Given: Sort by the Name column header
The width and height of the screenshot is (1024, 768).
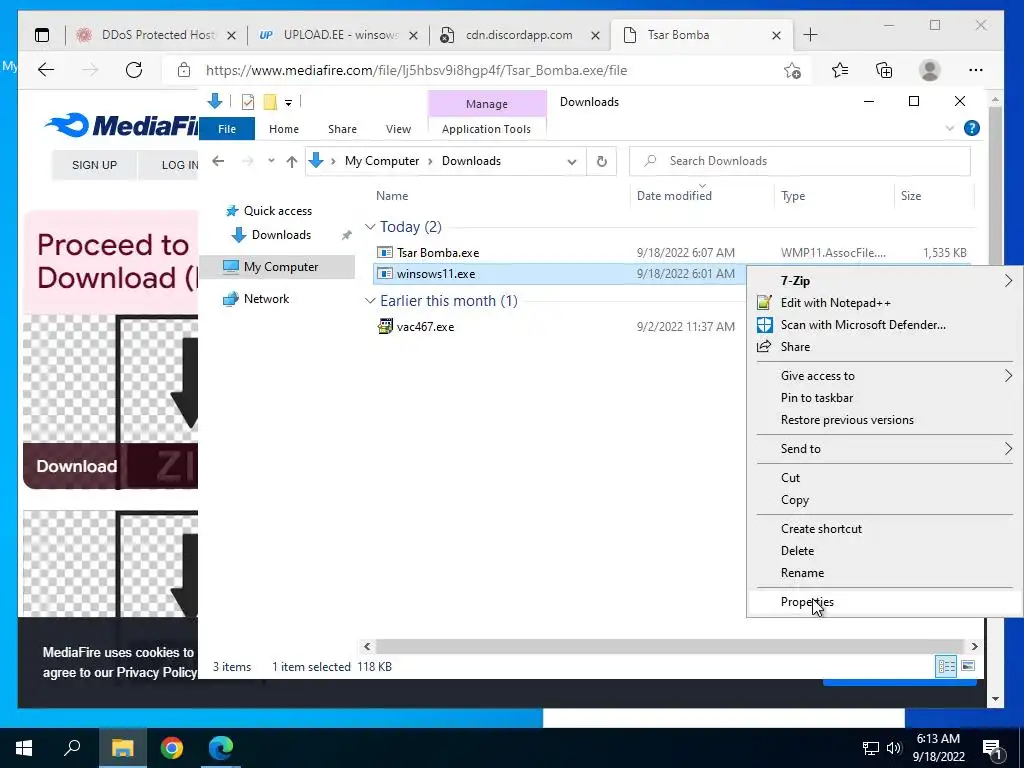Looking at the screenshot, I should [392, 196].
